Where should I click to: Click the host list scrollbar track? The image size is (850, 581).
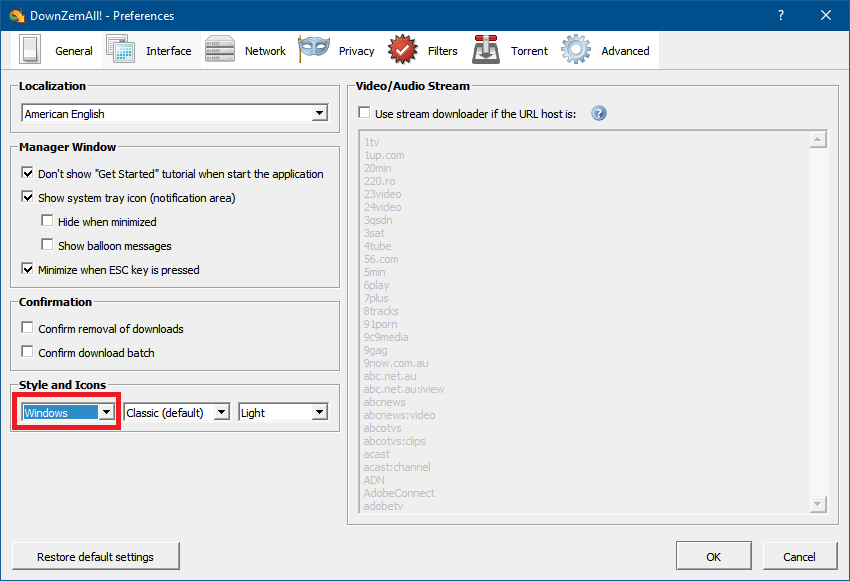(818, 322)
